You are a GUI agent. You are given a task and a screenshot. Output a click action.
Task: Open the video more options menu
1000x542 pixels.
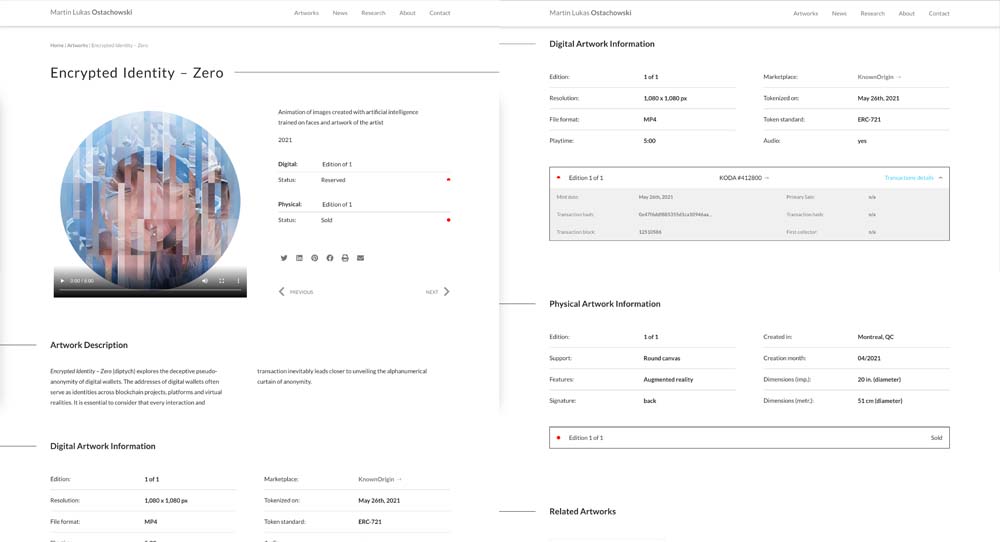[x=238, y=281]
